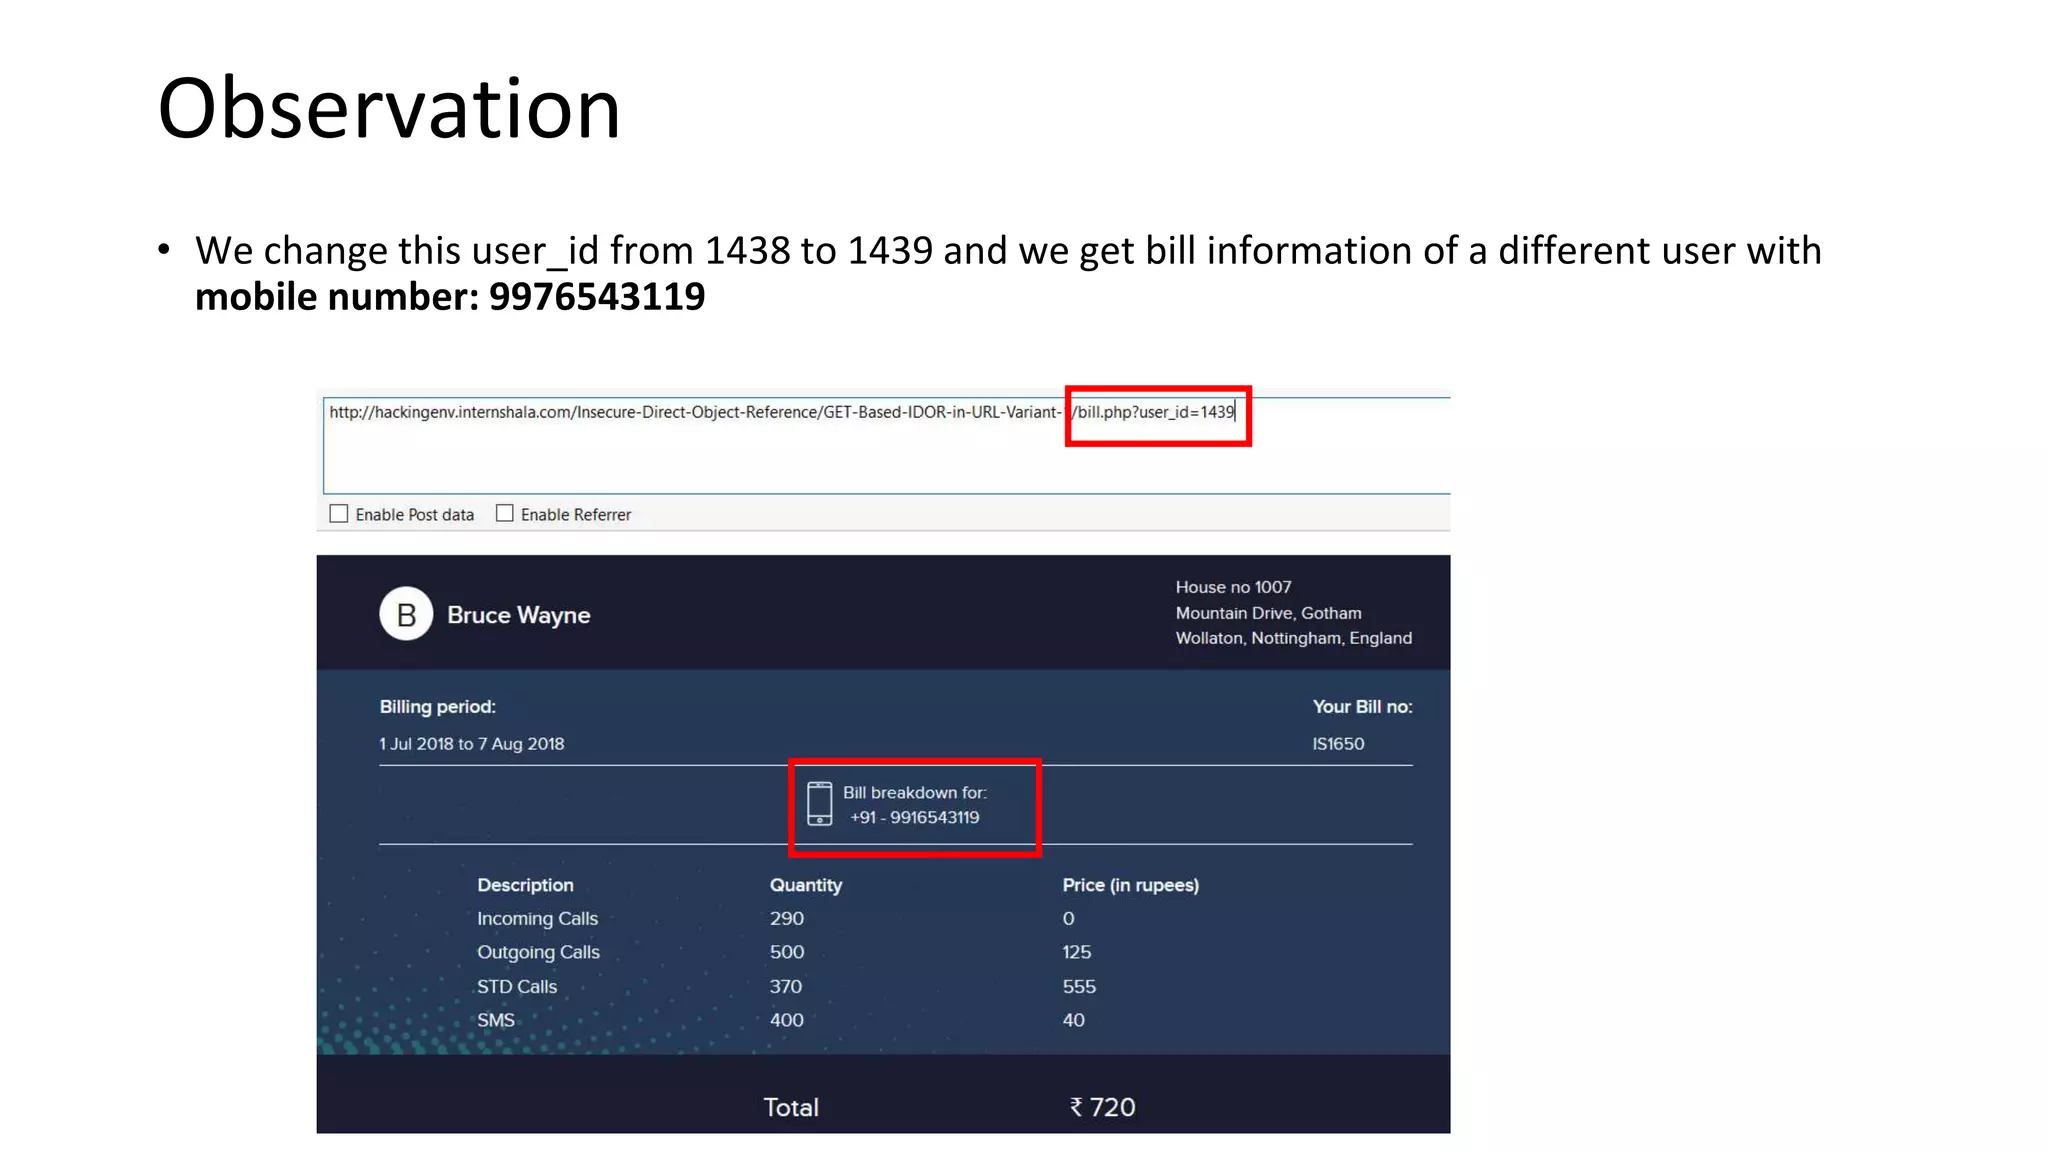Viewport: 2048px width, 1152px height.
Task: Click the Your Bill no: label
Action: tap(1362, 707)
